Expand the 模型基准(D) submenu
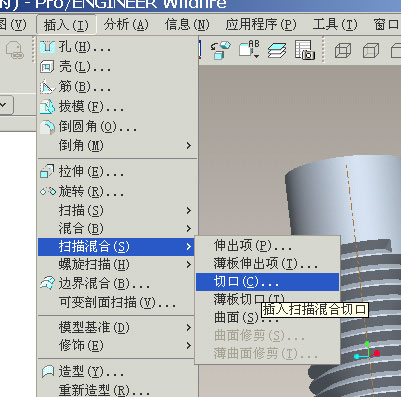The image size is (401, 397). coord(117,327)
